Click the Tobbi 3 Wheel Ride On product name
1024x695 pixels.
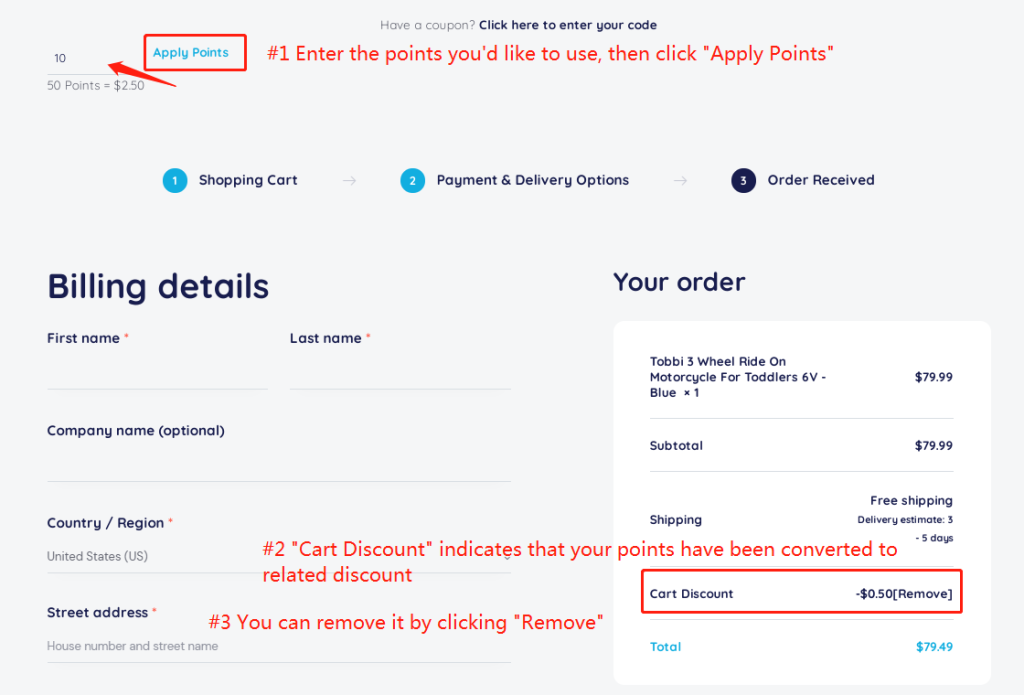click(737, 377)
